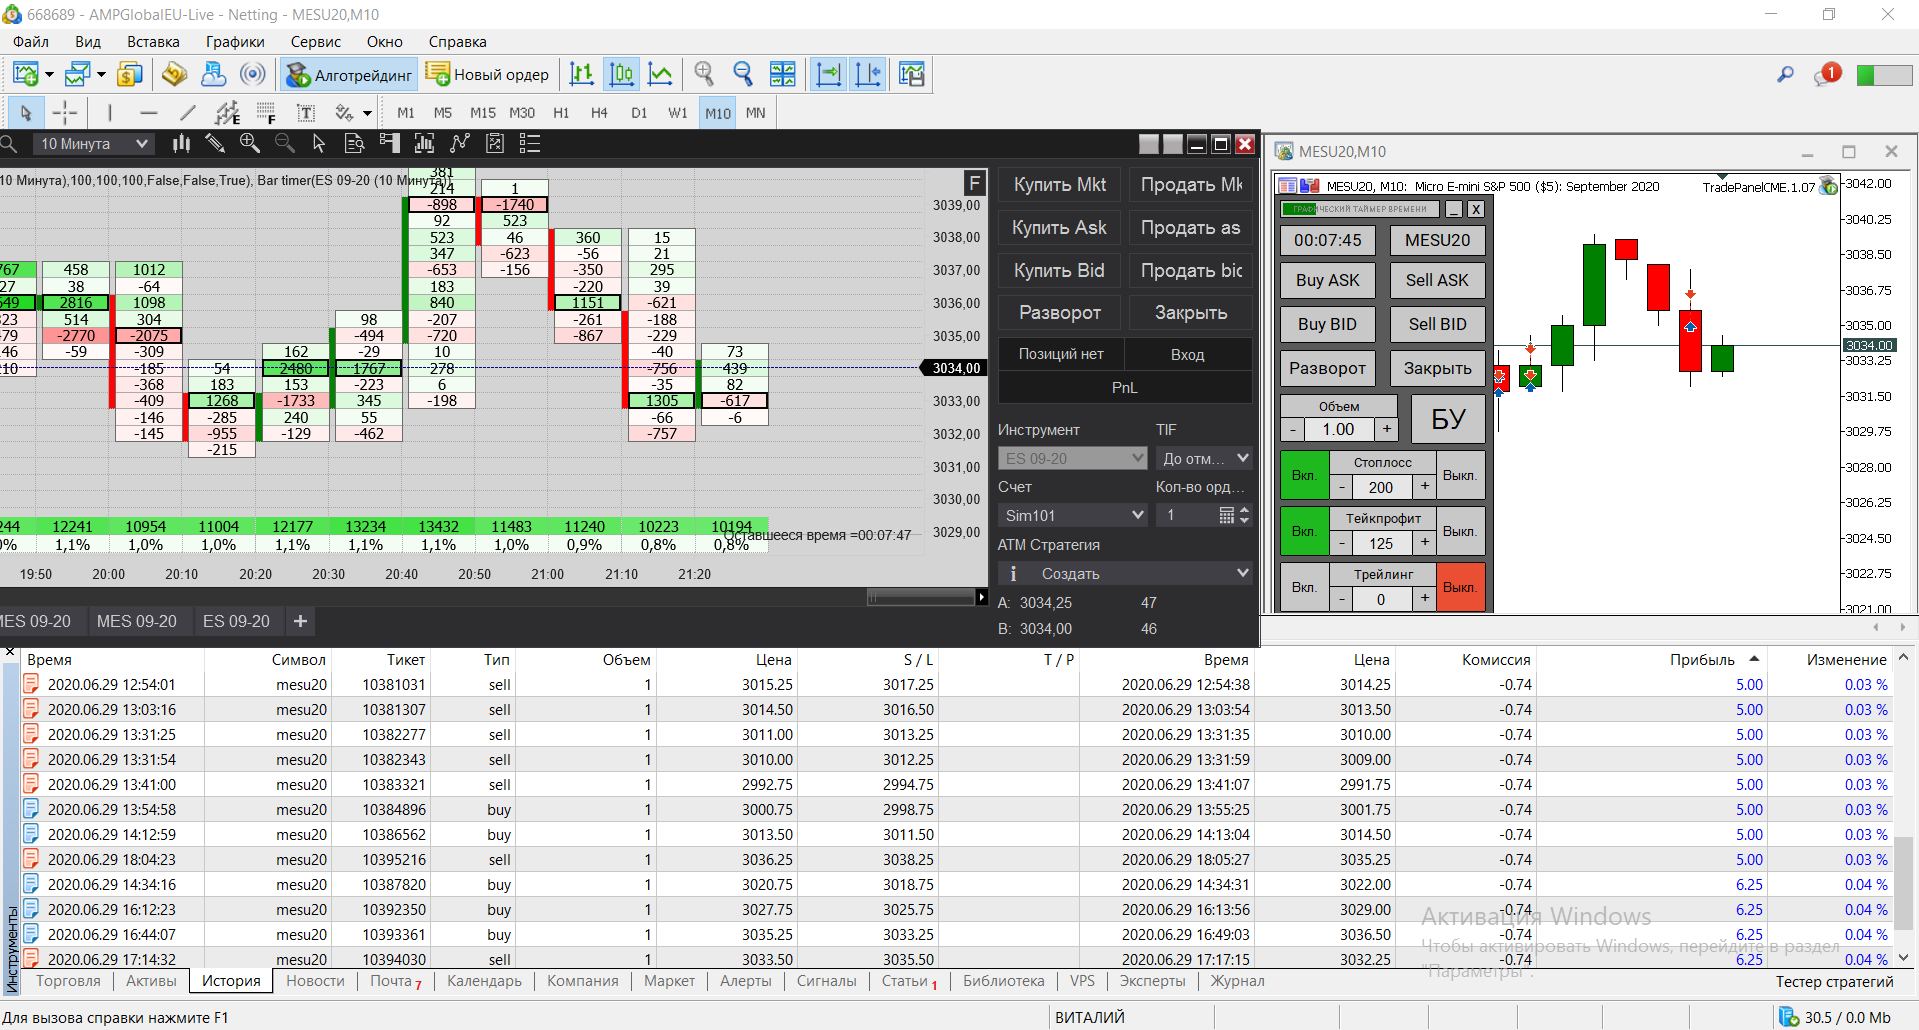The height and width of the screenshot is (1030, 1919).
Task: Turn on Стоплосс with green Вкл. button
Action: 1304,475
